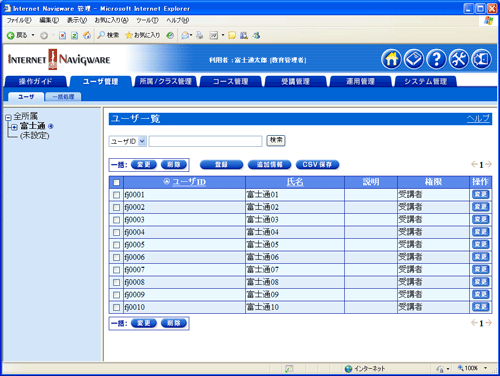Open the ユーザID search field dropdown
This screenshot has width=500, height=376.
point(142,141)
